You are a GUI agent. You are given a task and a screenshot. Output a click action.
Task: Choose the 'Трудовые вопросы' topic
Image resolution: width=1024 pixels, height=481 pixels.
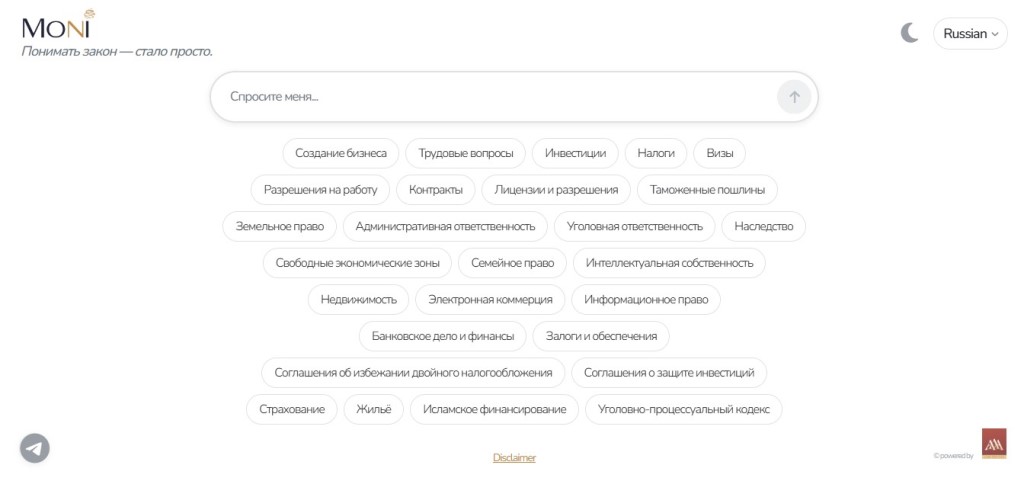pyautogui.click(x=466, y=153)
